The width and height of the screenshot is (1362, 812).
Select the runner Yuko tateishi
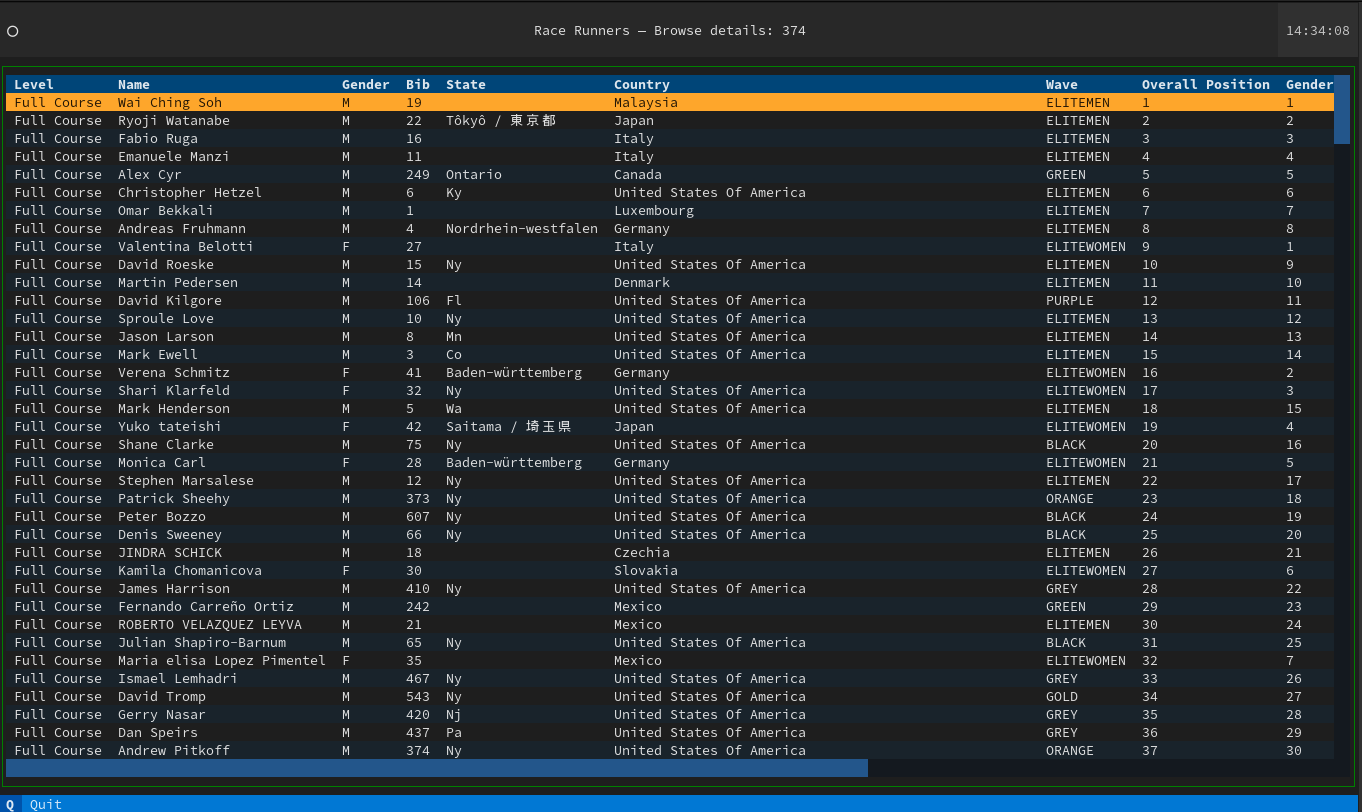point(670,427)
